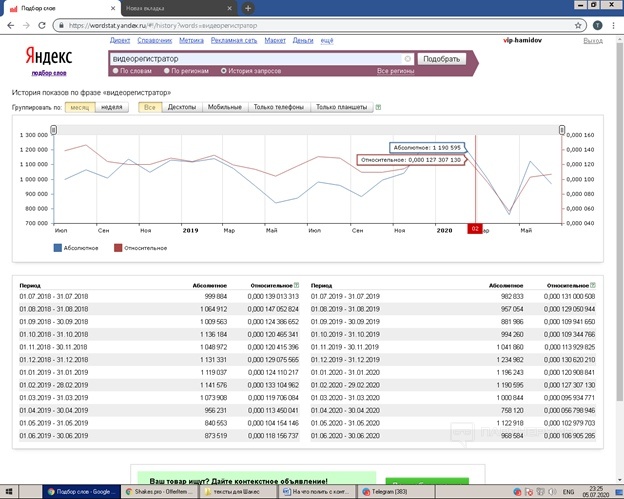This screenshot has height=499, width=624.
Task: Open Telegram from the taskbar
Action: (x=398, y=491)
